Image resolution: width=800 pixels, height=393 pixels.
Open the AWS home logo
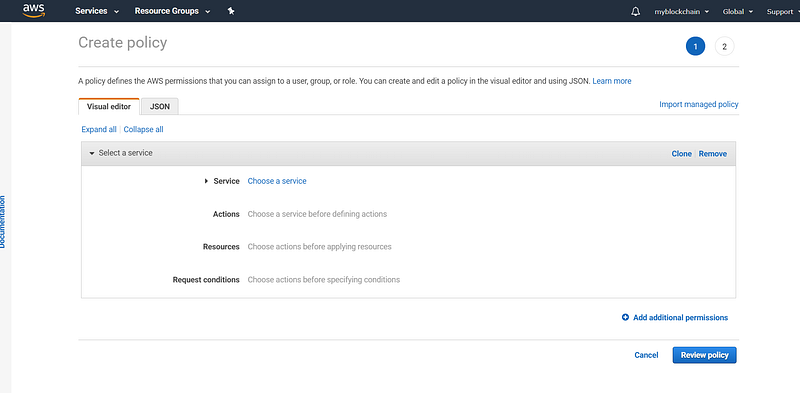coord(34,10)
